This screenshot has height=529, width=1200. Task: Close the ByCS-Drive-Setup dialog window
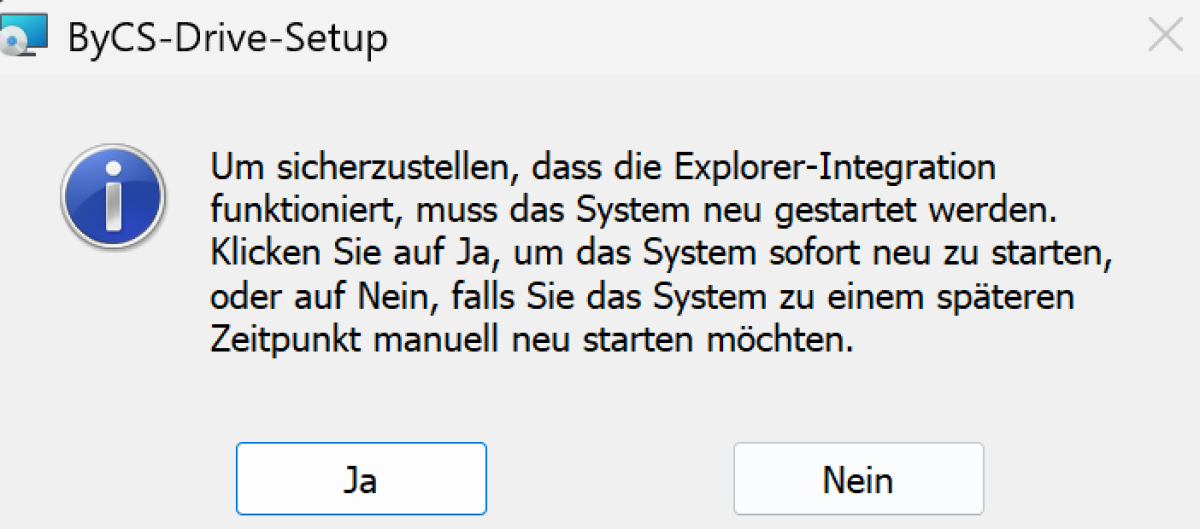pyautogui.click(x=1166, y=35)
